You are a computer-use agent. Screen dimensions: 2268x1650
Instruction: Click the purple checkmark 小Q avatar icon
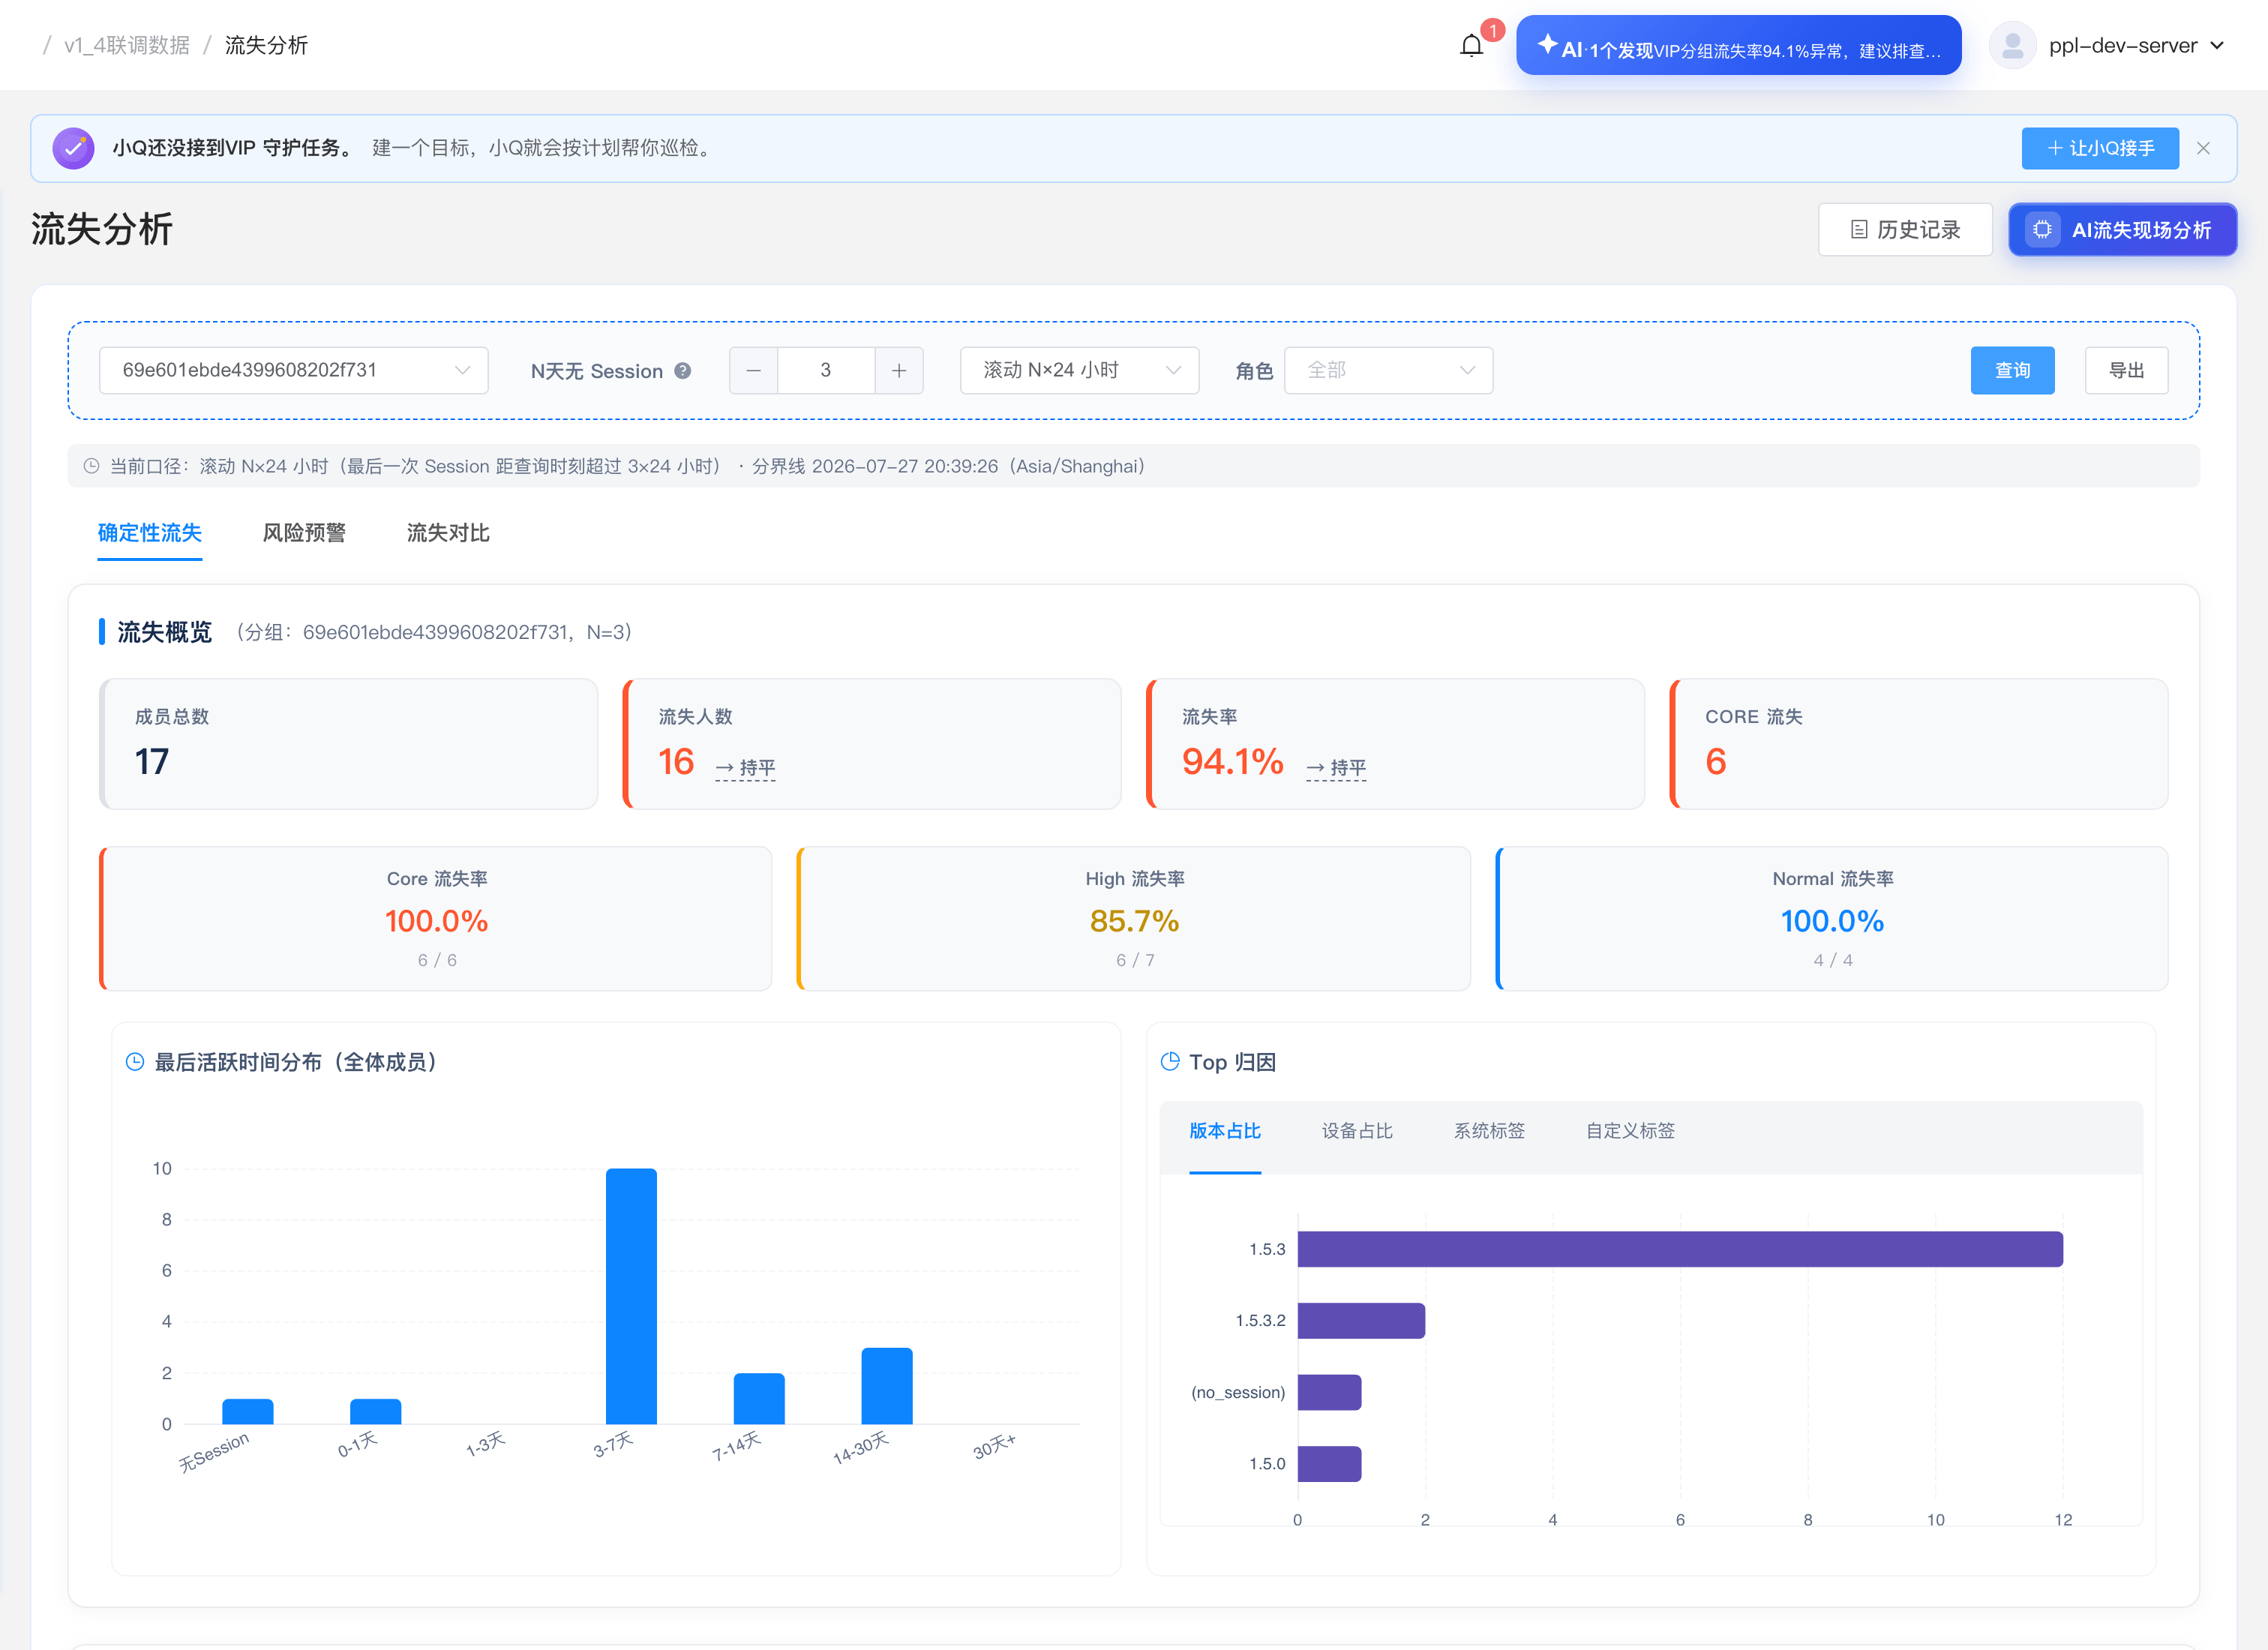[73, 148]
